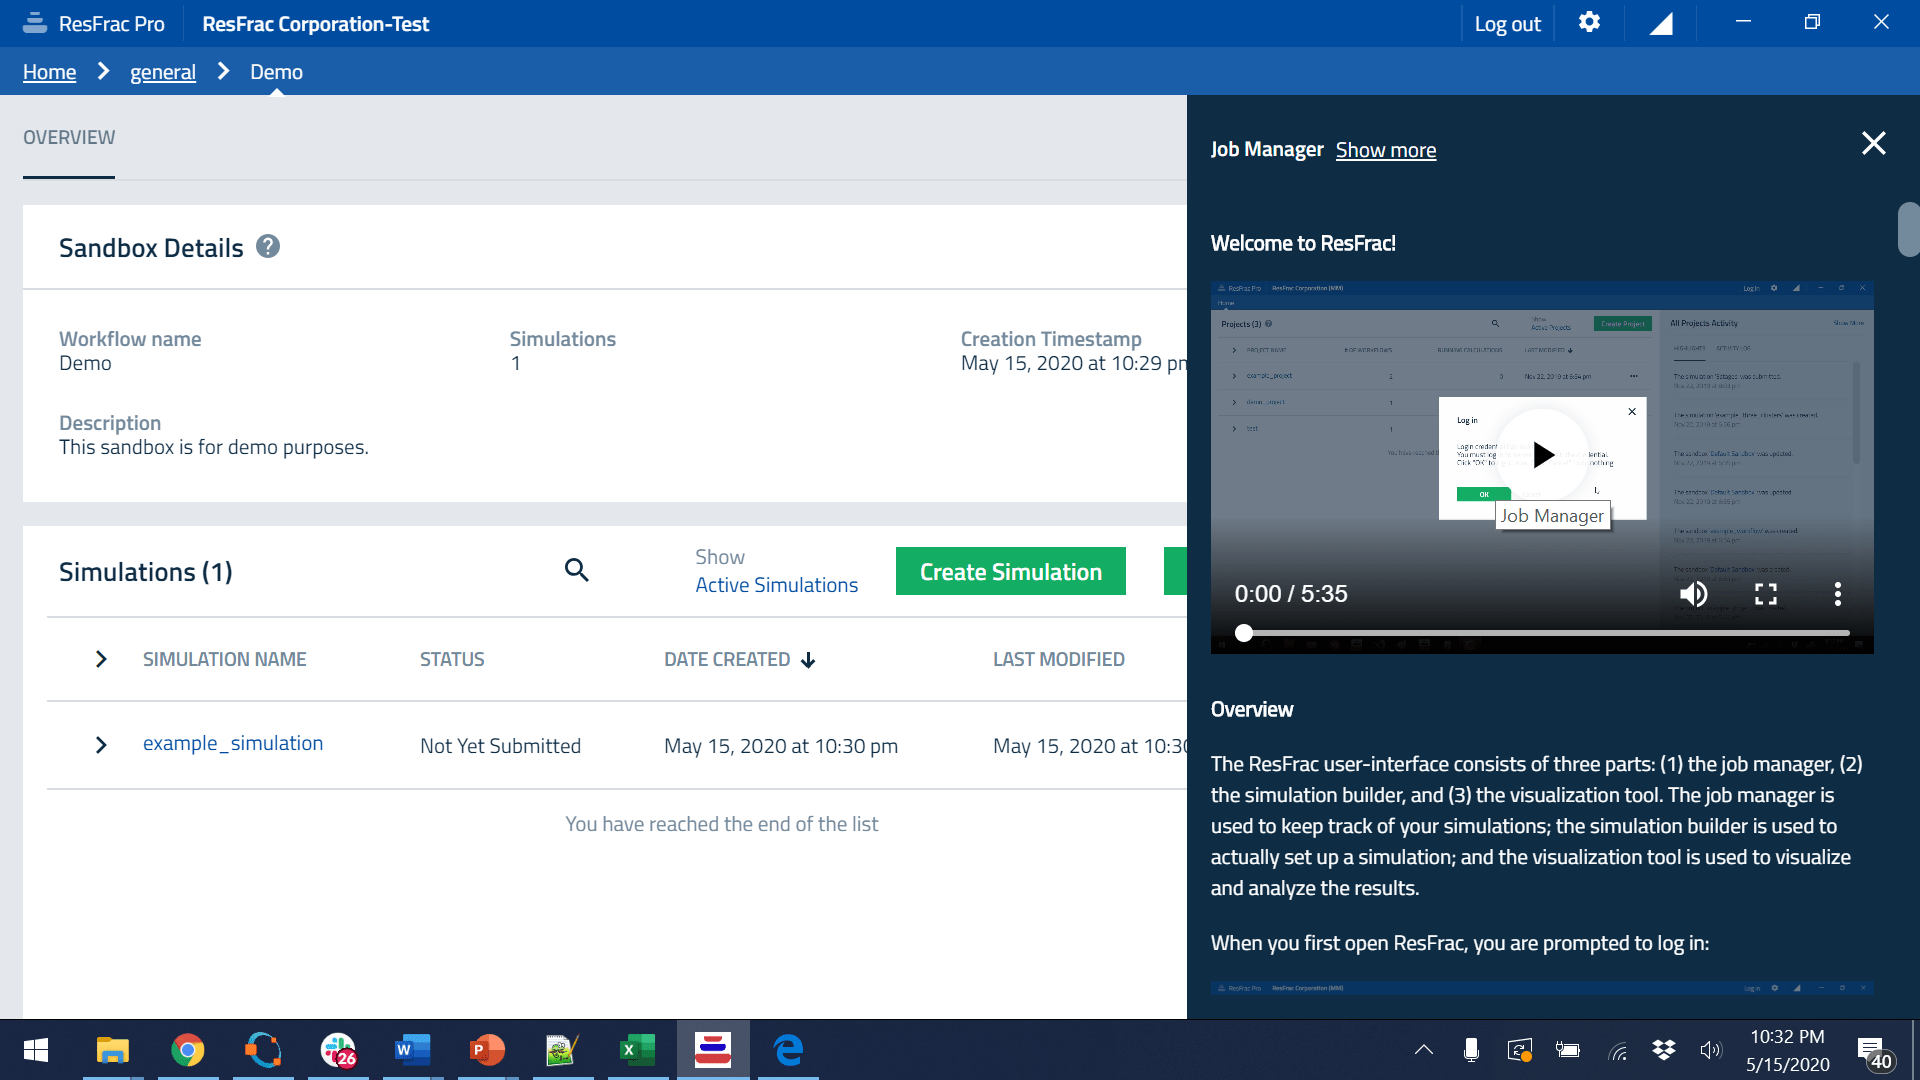Image resolution: width=1920 pixels, height=1080 pixels.
Task: Click the Not Yet Submitted status cell
Action: (x=500, y=746)
